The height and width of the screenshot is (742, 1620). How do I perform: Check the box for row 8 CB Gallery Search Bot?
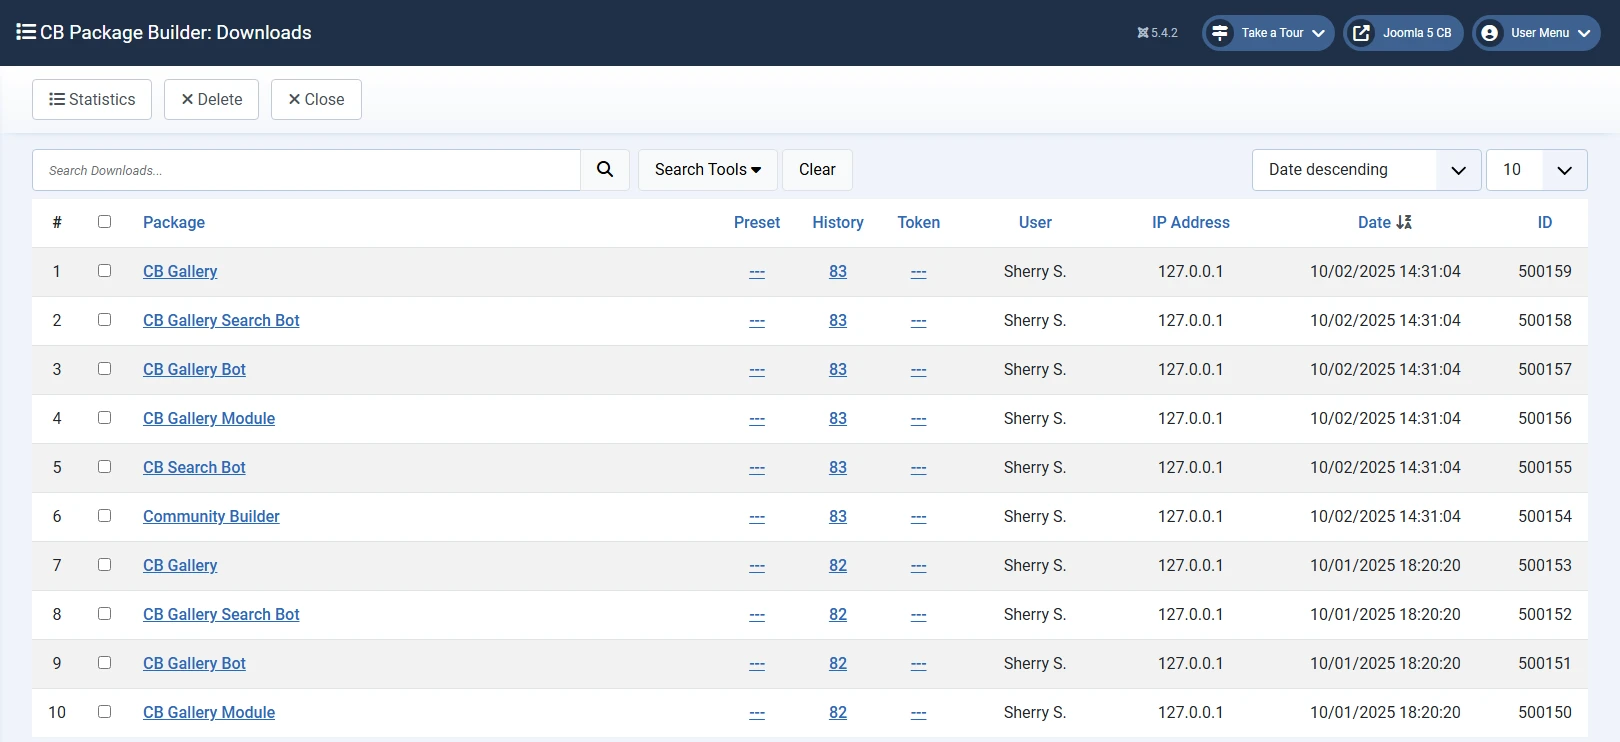click(x=104, y=614)
